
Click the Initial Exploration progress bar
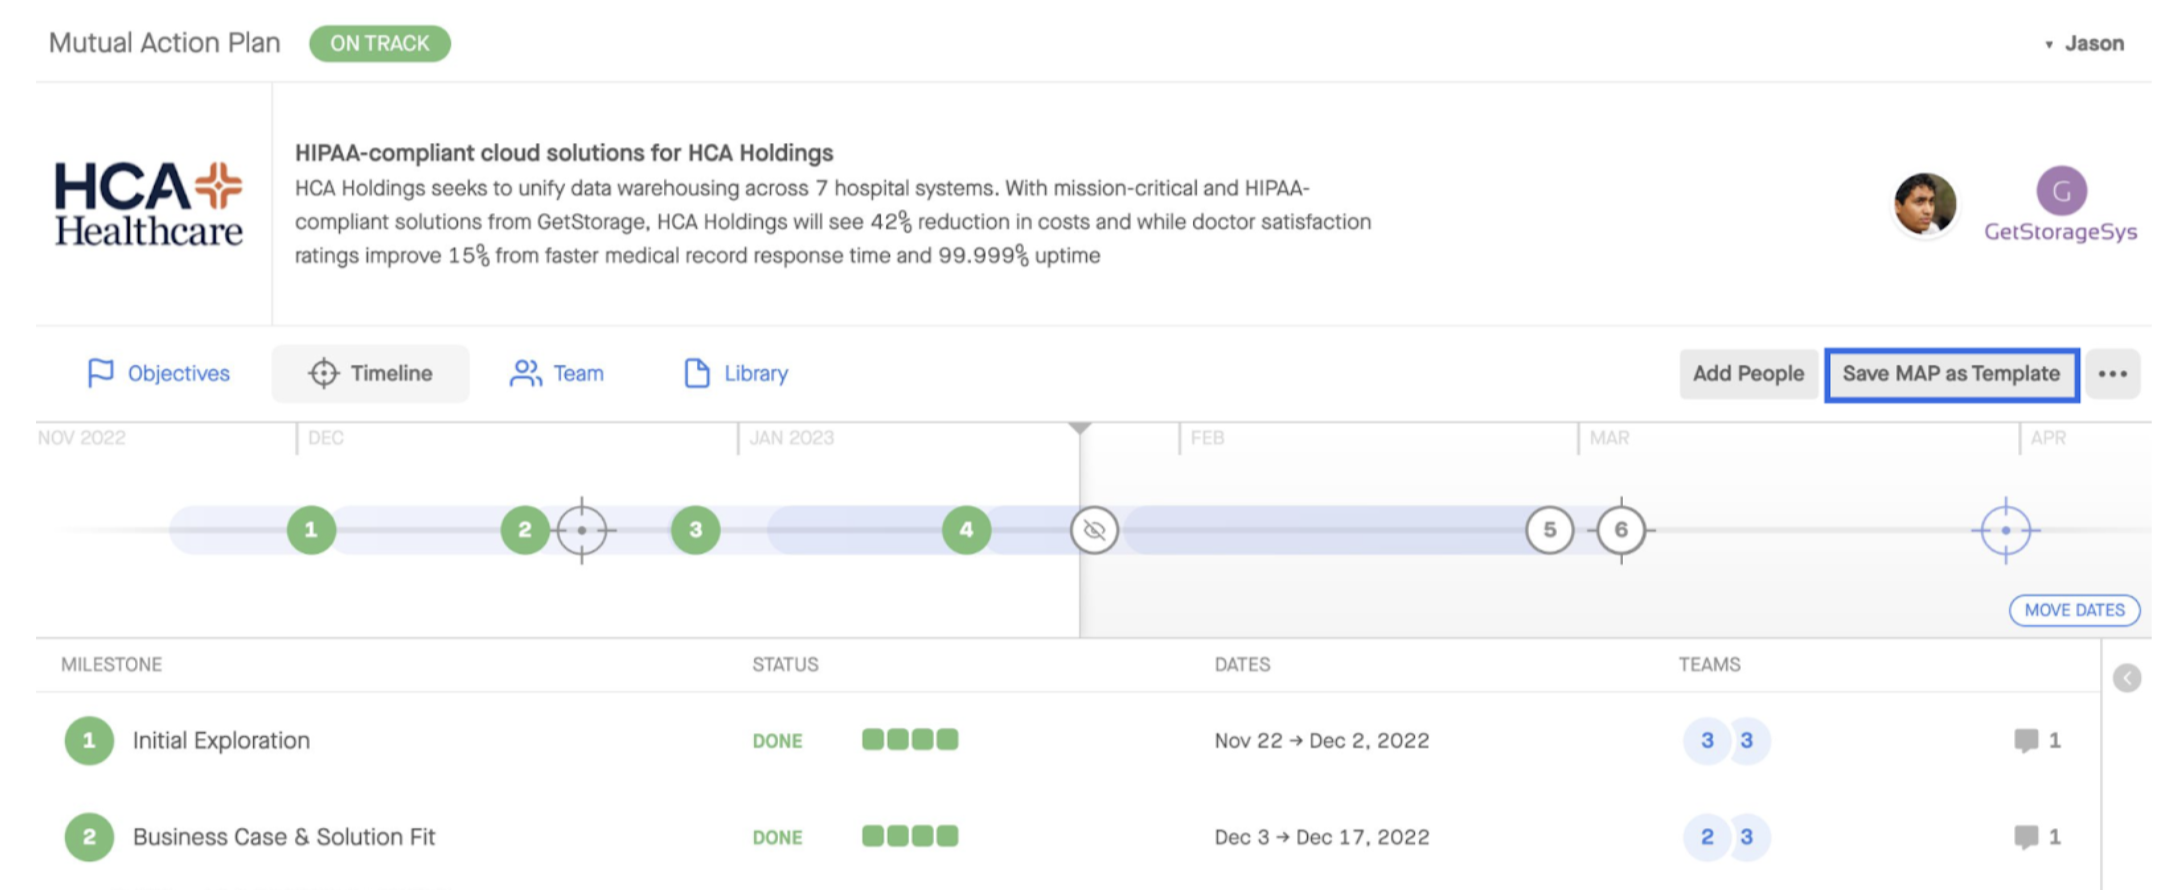[910, 740]
